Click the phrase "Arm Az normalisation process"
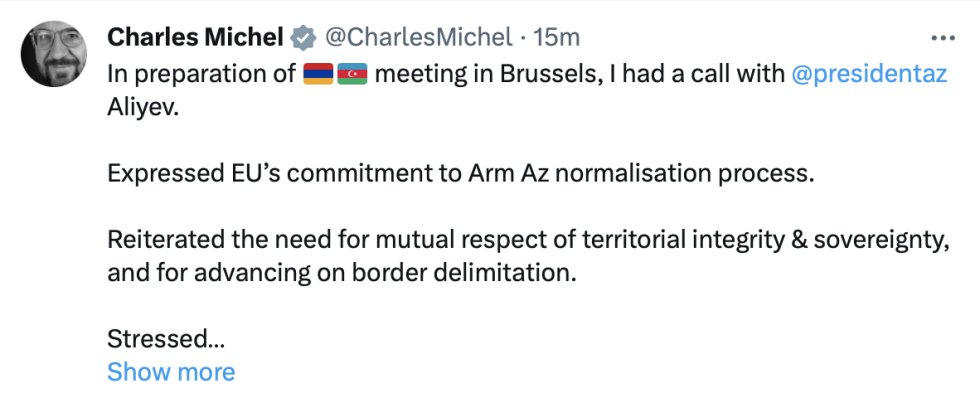This screenshot has width=980, height=398. point(641,174)
